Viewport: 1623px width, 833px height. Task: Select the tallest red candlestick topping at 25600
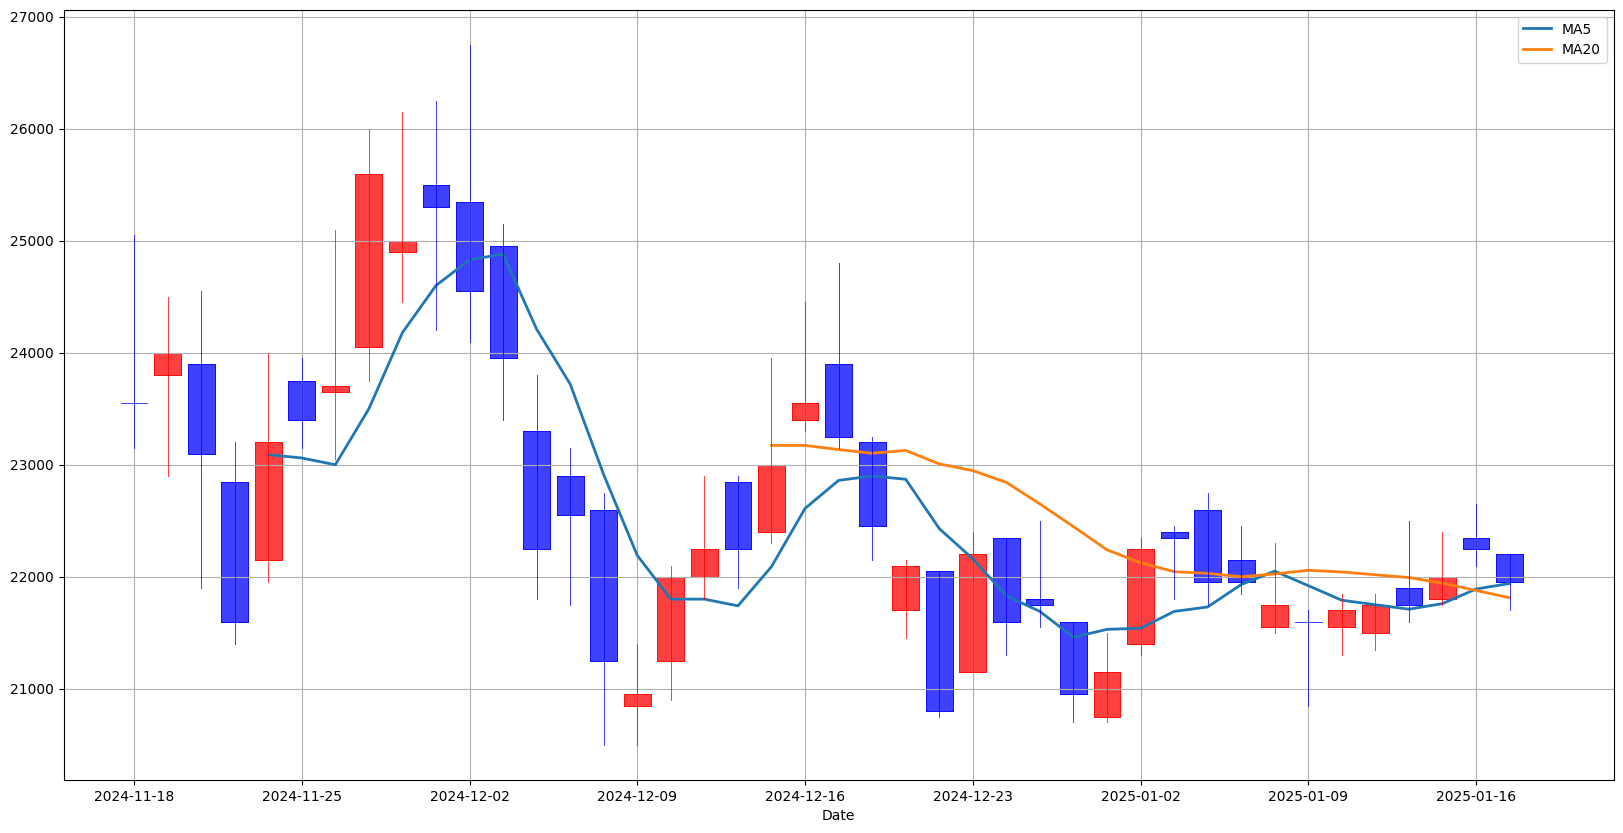coord(369,260)
